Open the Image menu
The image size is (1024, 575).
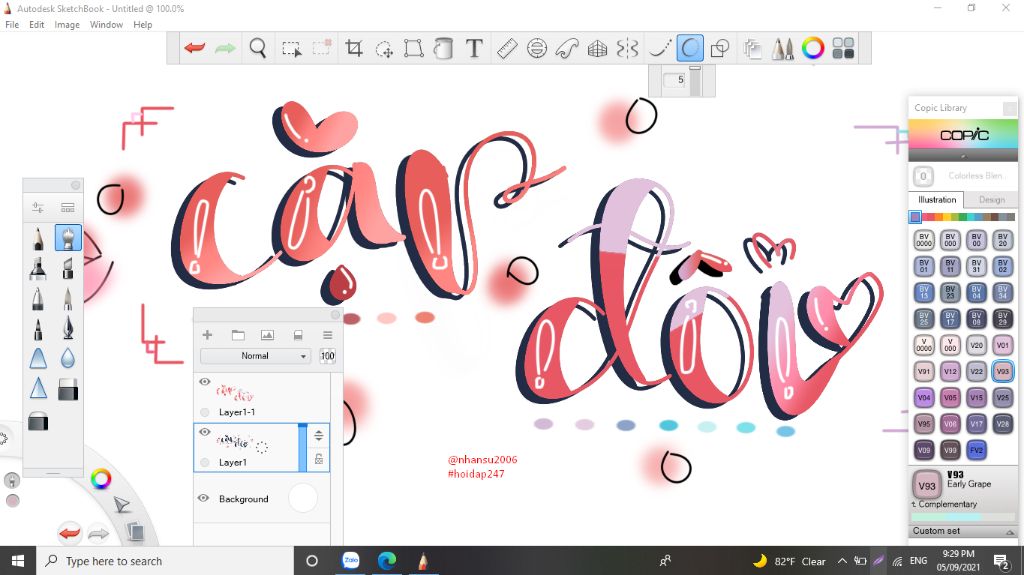(67, 25)
